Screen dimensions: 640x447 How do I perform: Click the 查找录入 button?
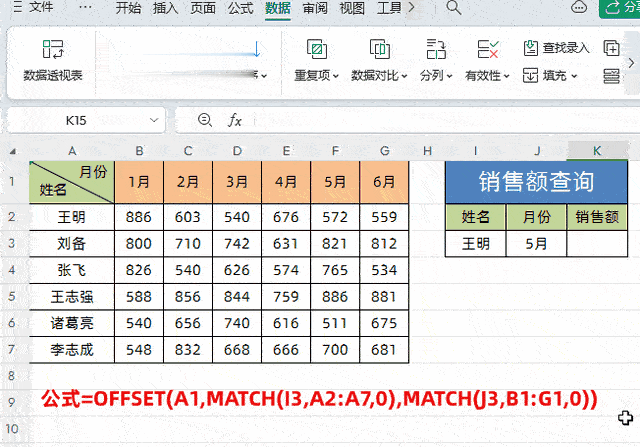pos(556,48)
